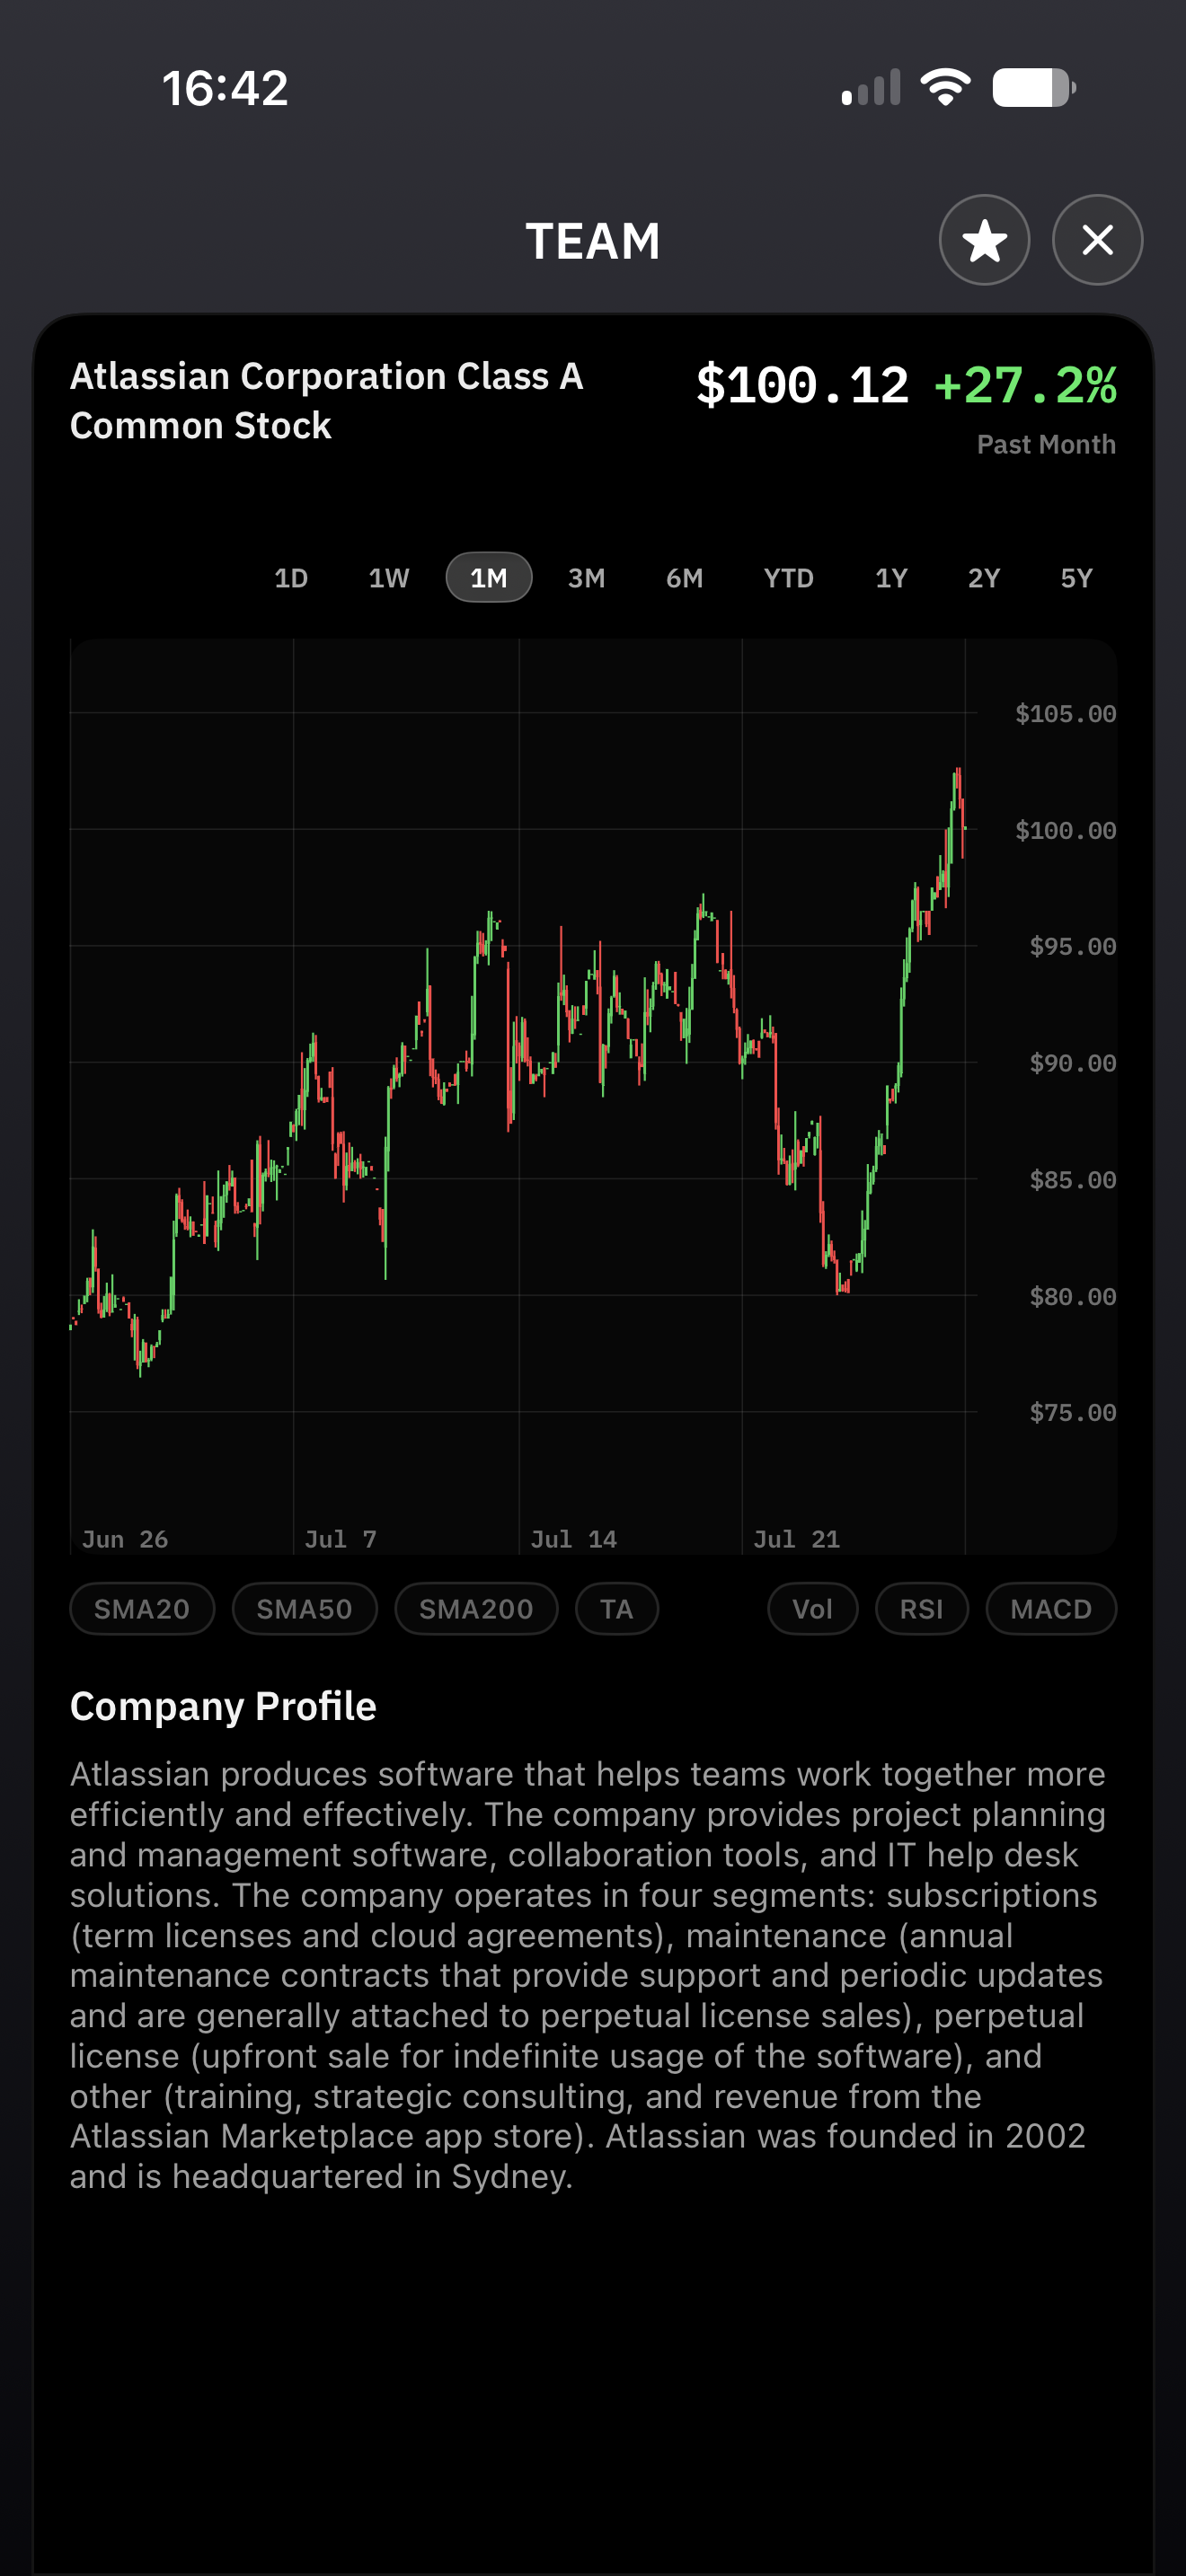
Task: Show the MACD indicator
Action: coord(1050,1608)
